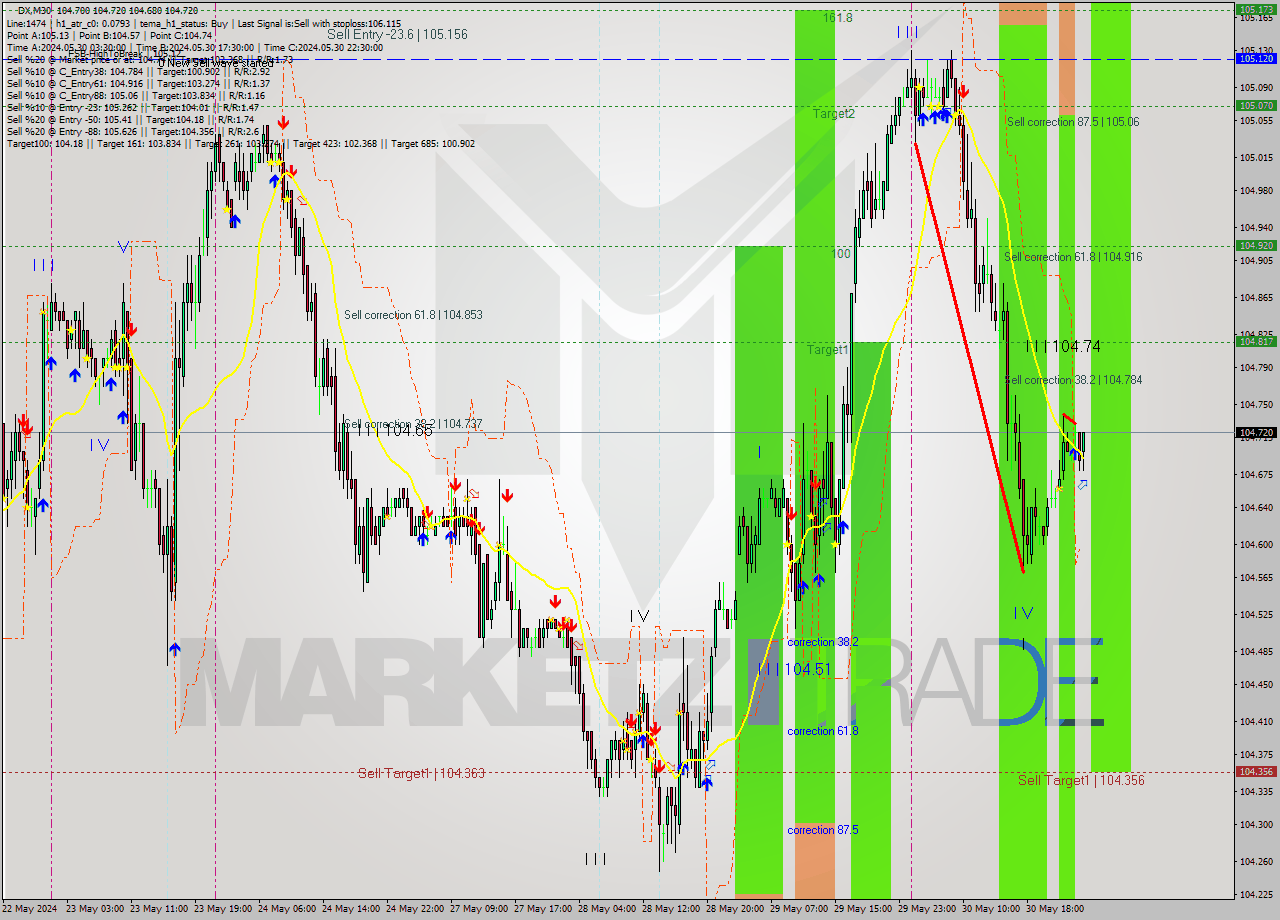The height and width of the screenshot is (920, 1280).
Task: Click the green 105.173 price tag
Action: pos(1256,9)
